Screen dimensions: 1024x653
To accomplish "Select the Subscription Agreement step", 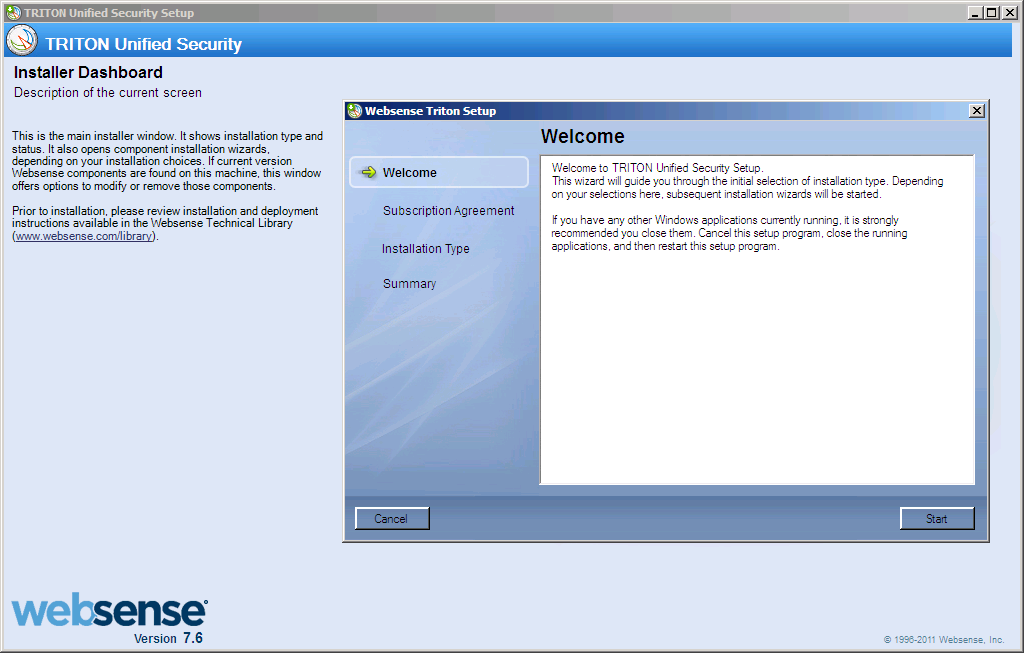I will click(448, 210).
